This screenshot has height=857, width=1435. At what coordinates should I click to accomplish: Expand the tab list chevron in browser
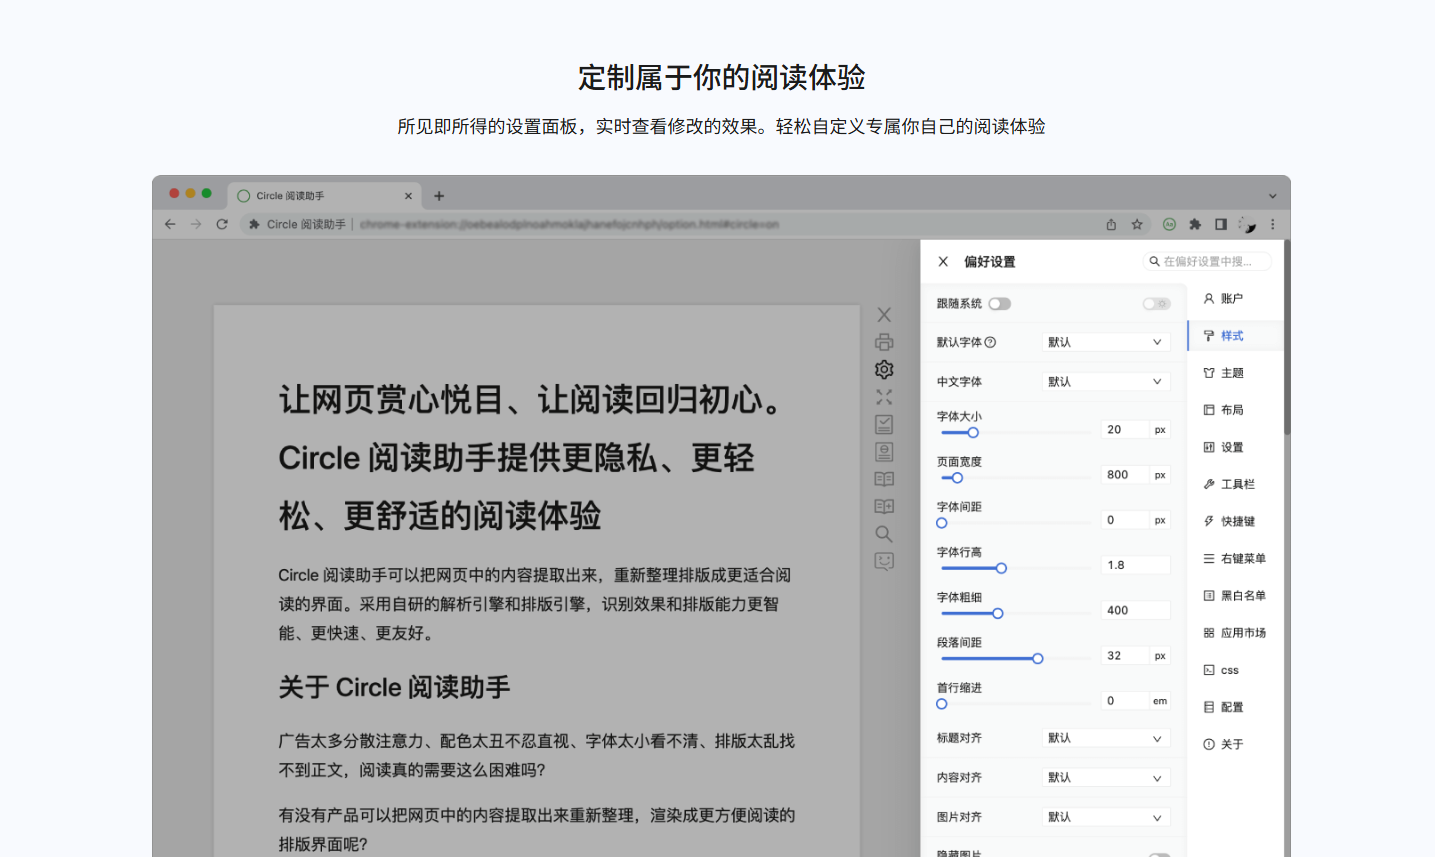click(x=1272, y=196)
